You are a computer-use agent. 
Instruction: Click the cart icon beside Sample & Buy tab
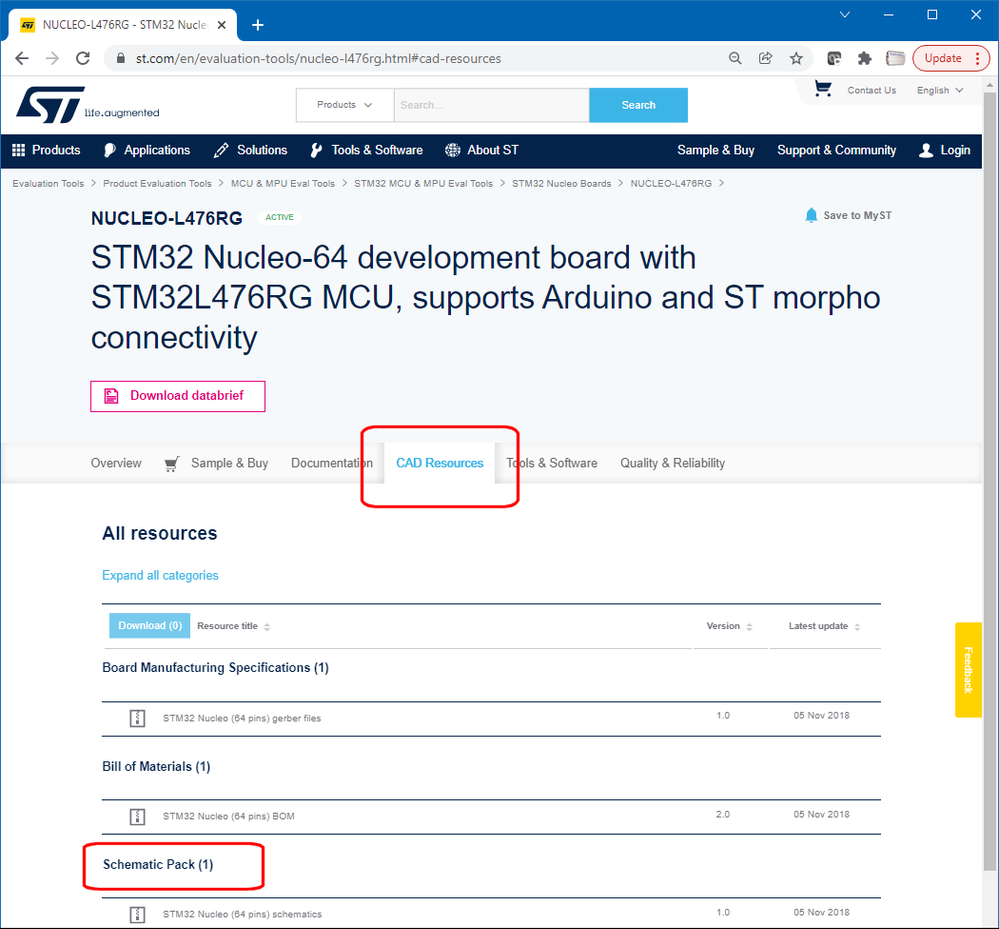pos(172,464)
